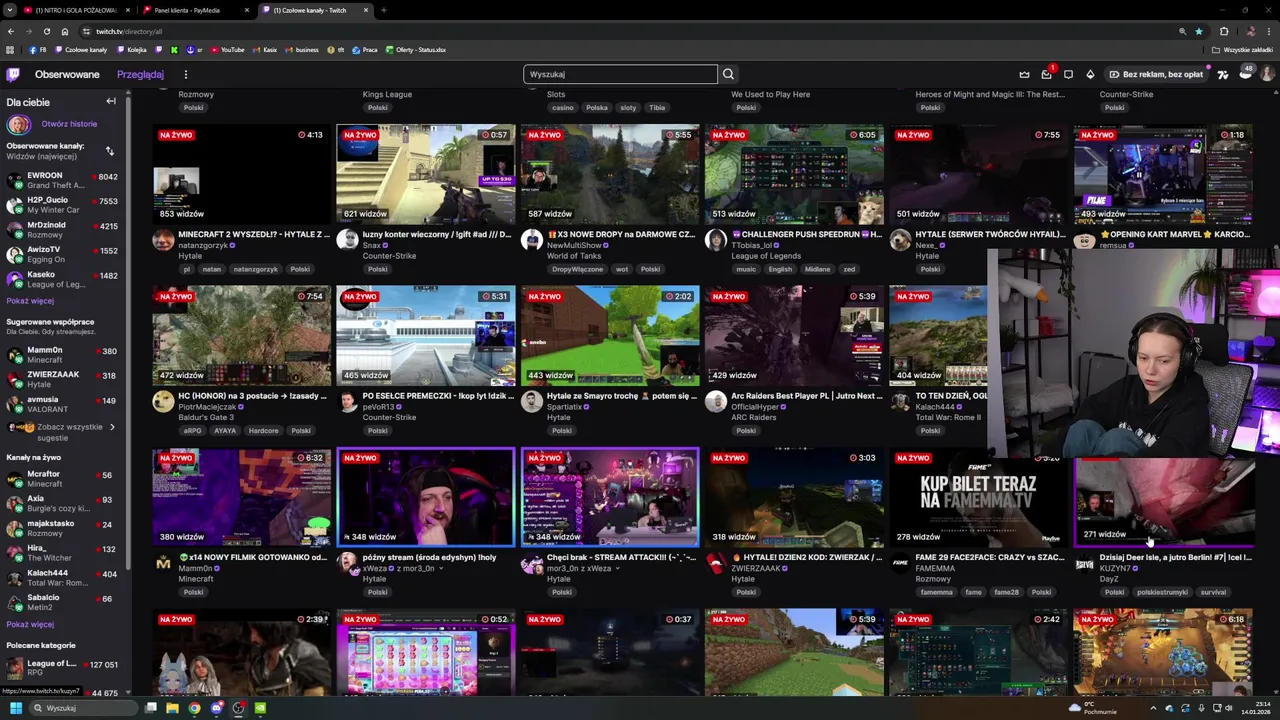Switch to Przeglądaj tab
This screenshot has height=720, width=1280.
(140, 74)
